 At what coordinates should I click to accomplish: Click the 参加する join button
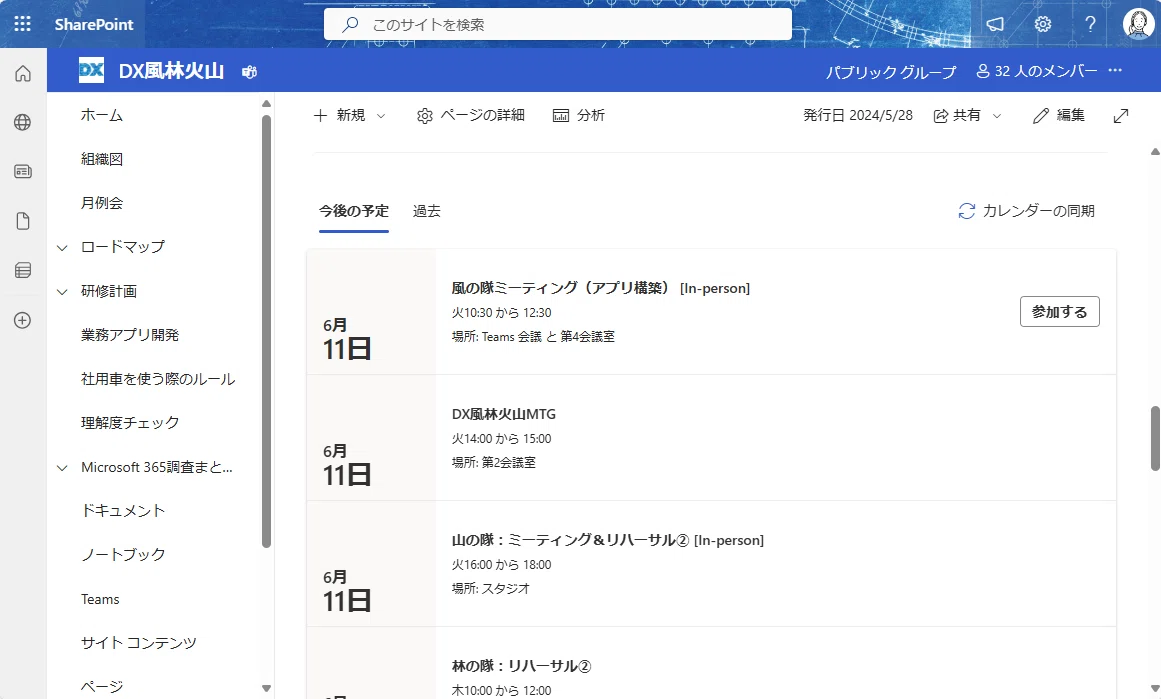click(x=1060, y=312)
